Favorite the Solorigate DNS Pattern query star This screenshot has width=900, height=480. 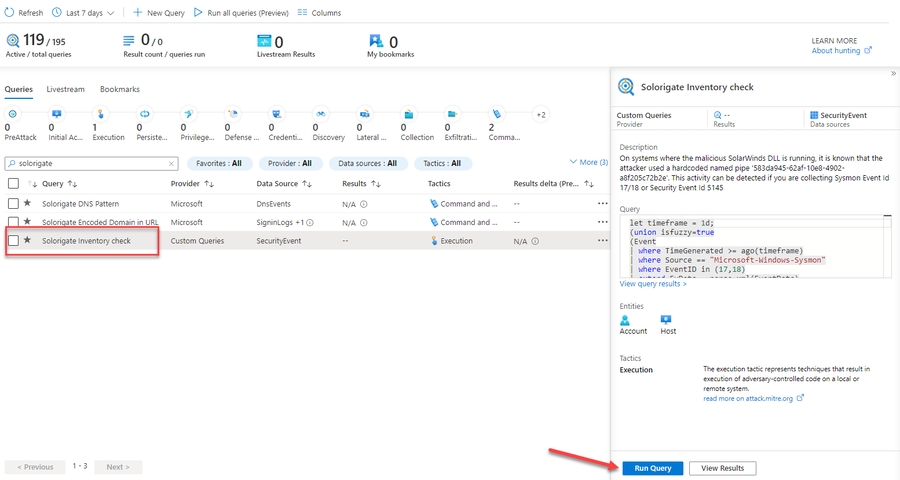click(x=28, y=203)
